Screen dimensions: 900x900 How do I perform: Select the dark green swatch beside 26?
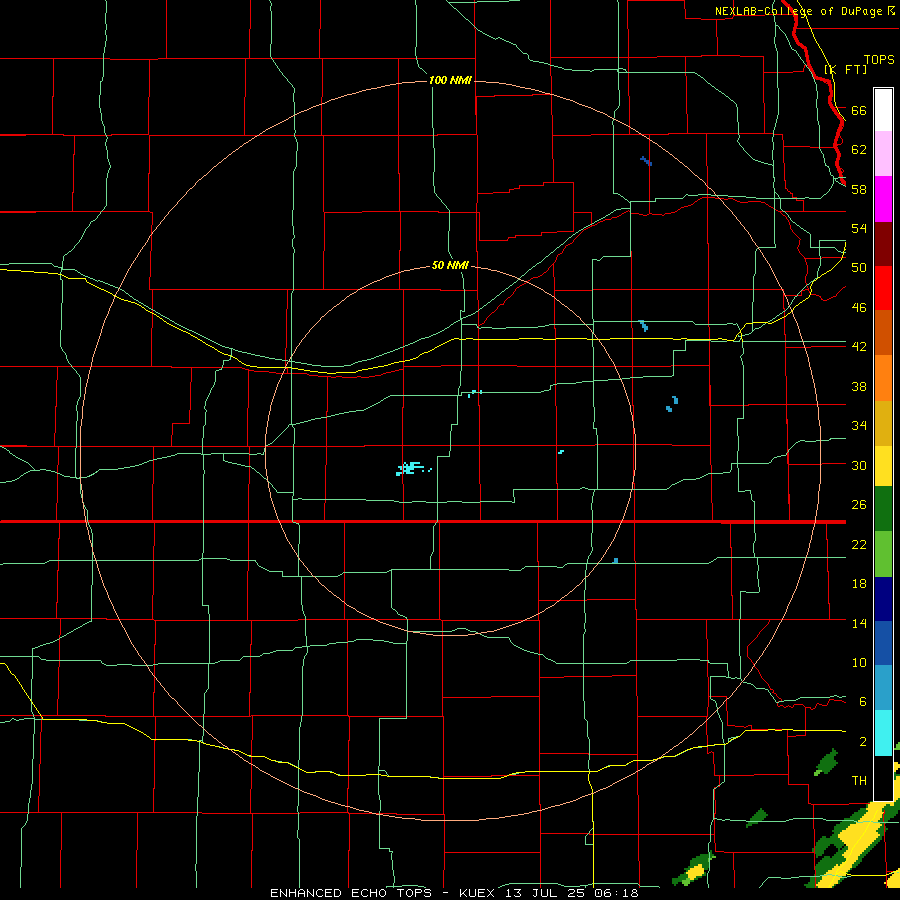click(883, 509)
